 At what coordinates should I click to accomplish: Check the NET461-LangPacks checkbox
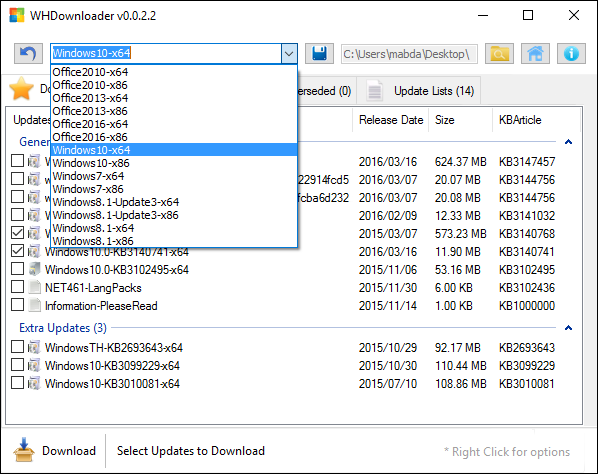click(18, 286)
